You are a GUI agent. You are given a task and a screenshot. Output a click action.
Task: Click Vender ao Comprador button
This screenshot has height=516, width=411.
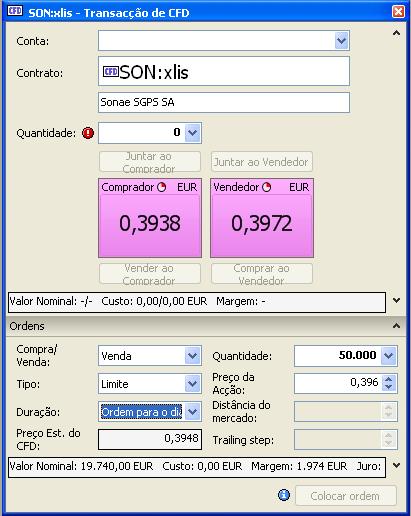pos(150,274)
